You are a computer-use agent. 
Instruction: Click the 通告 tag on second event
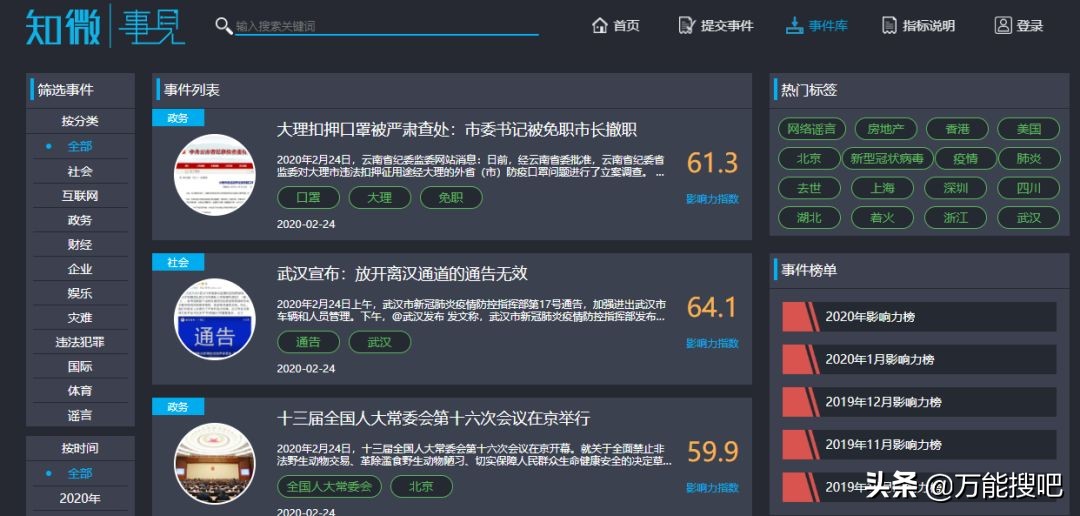[x=309, y=342]
